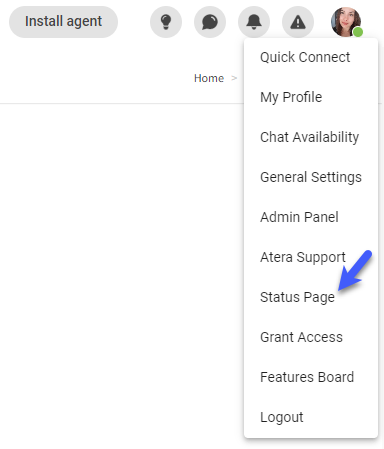Choose Chat Availability in the dropdown

click(311, 137)
